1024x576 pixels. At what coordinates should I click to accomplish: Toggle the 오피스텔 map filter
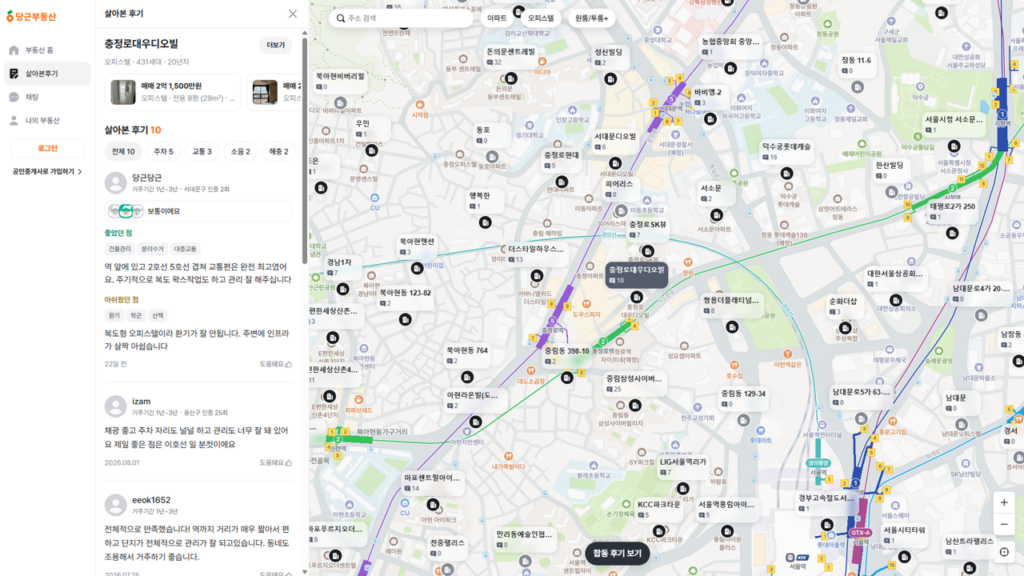(x=540, y=18)
